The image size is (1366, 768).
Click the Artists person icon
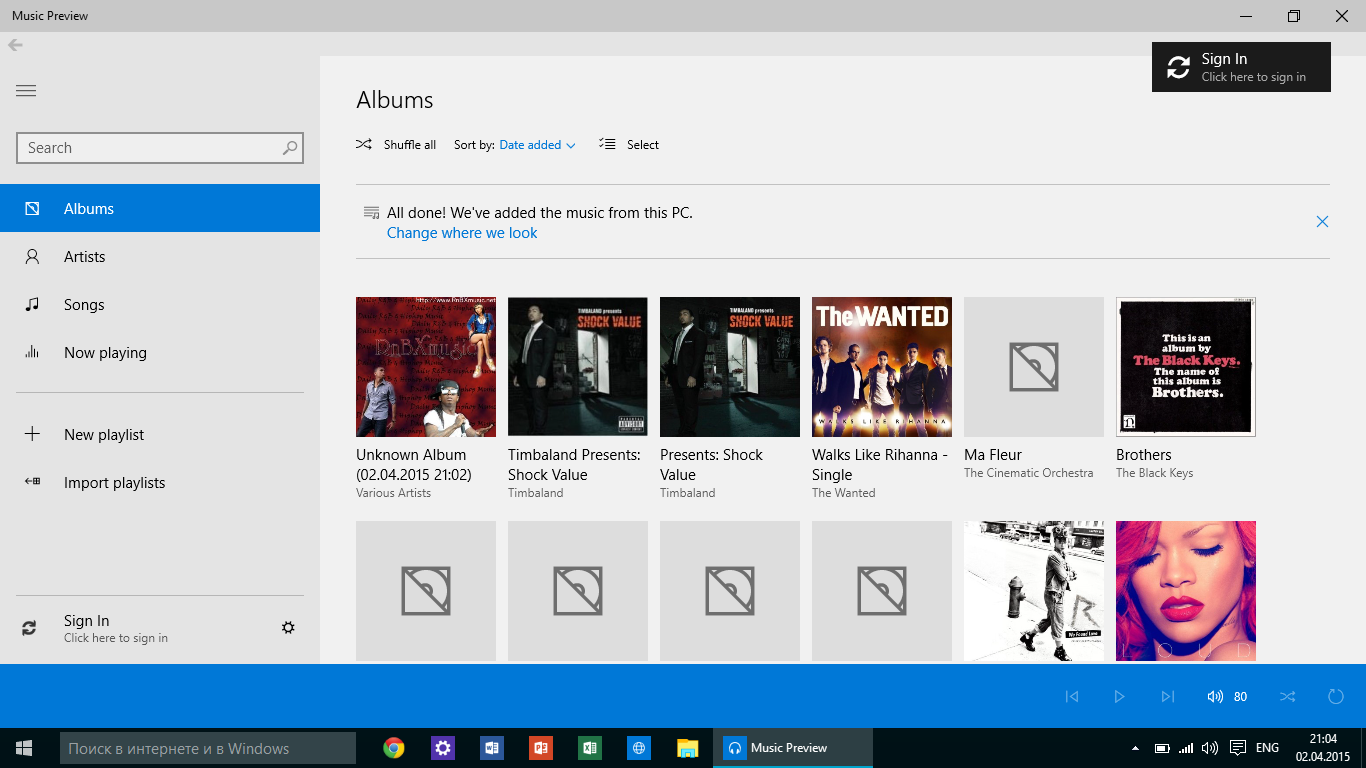point(32,257)
